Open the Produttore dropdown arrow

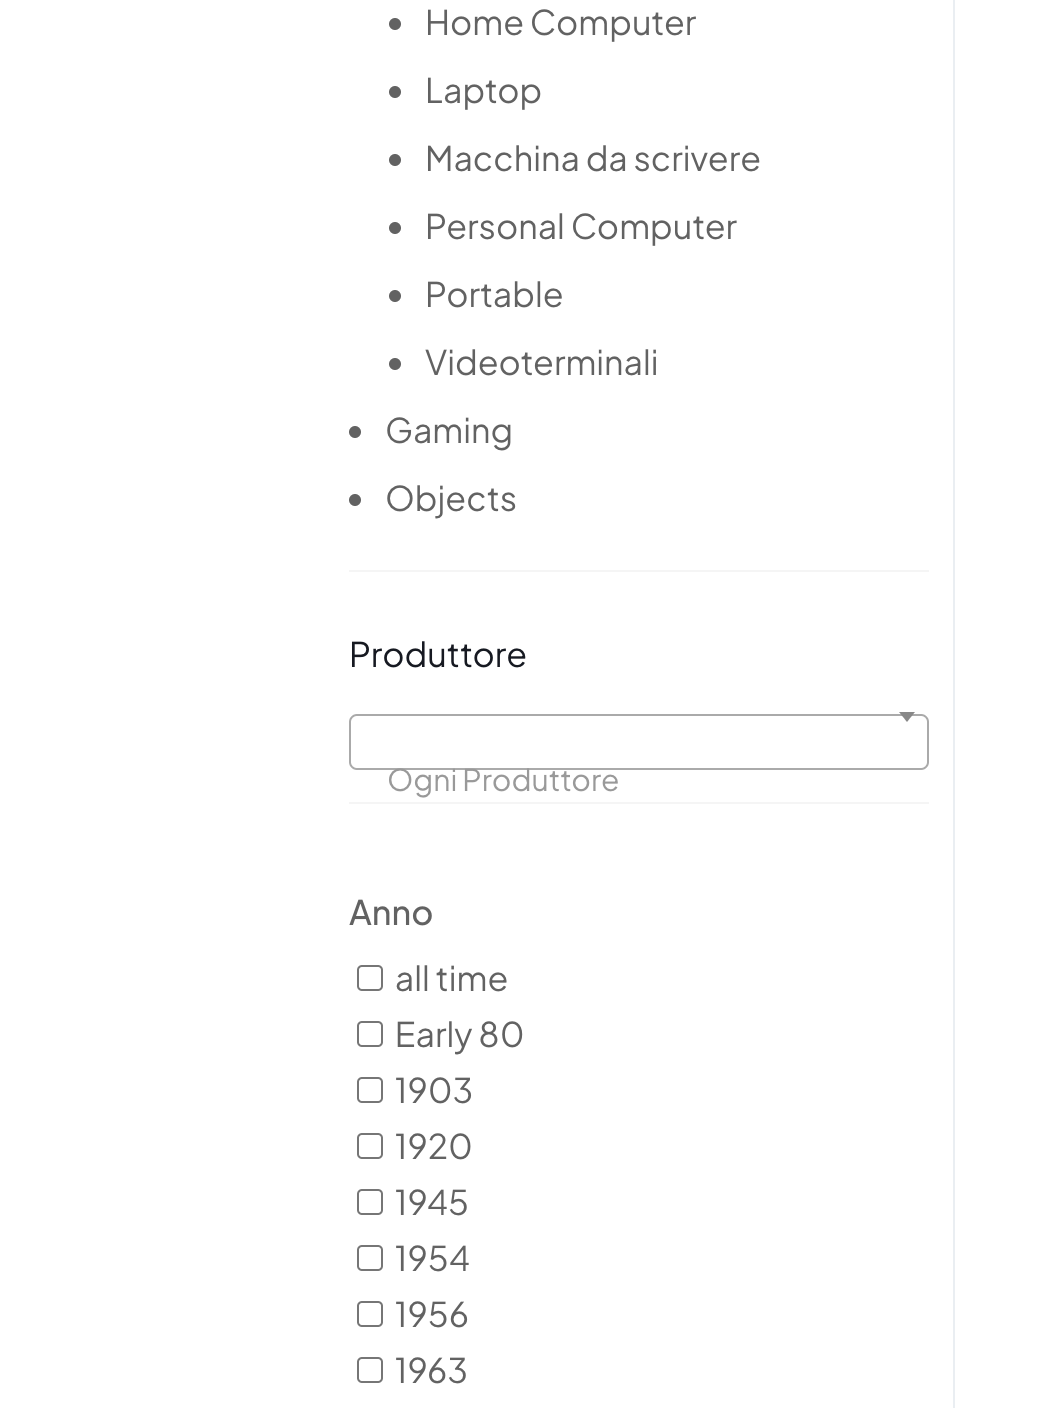(x=907, y=717)
